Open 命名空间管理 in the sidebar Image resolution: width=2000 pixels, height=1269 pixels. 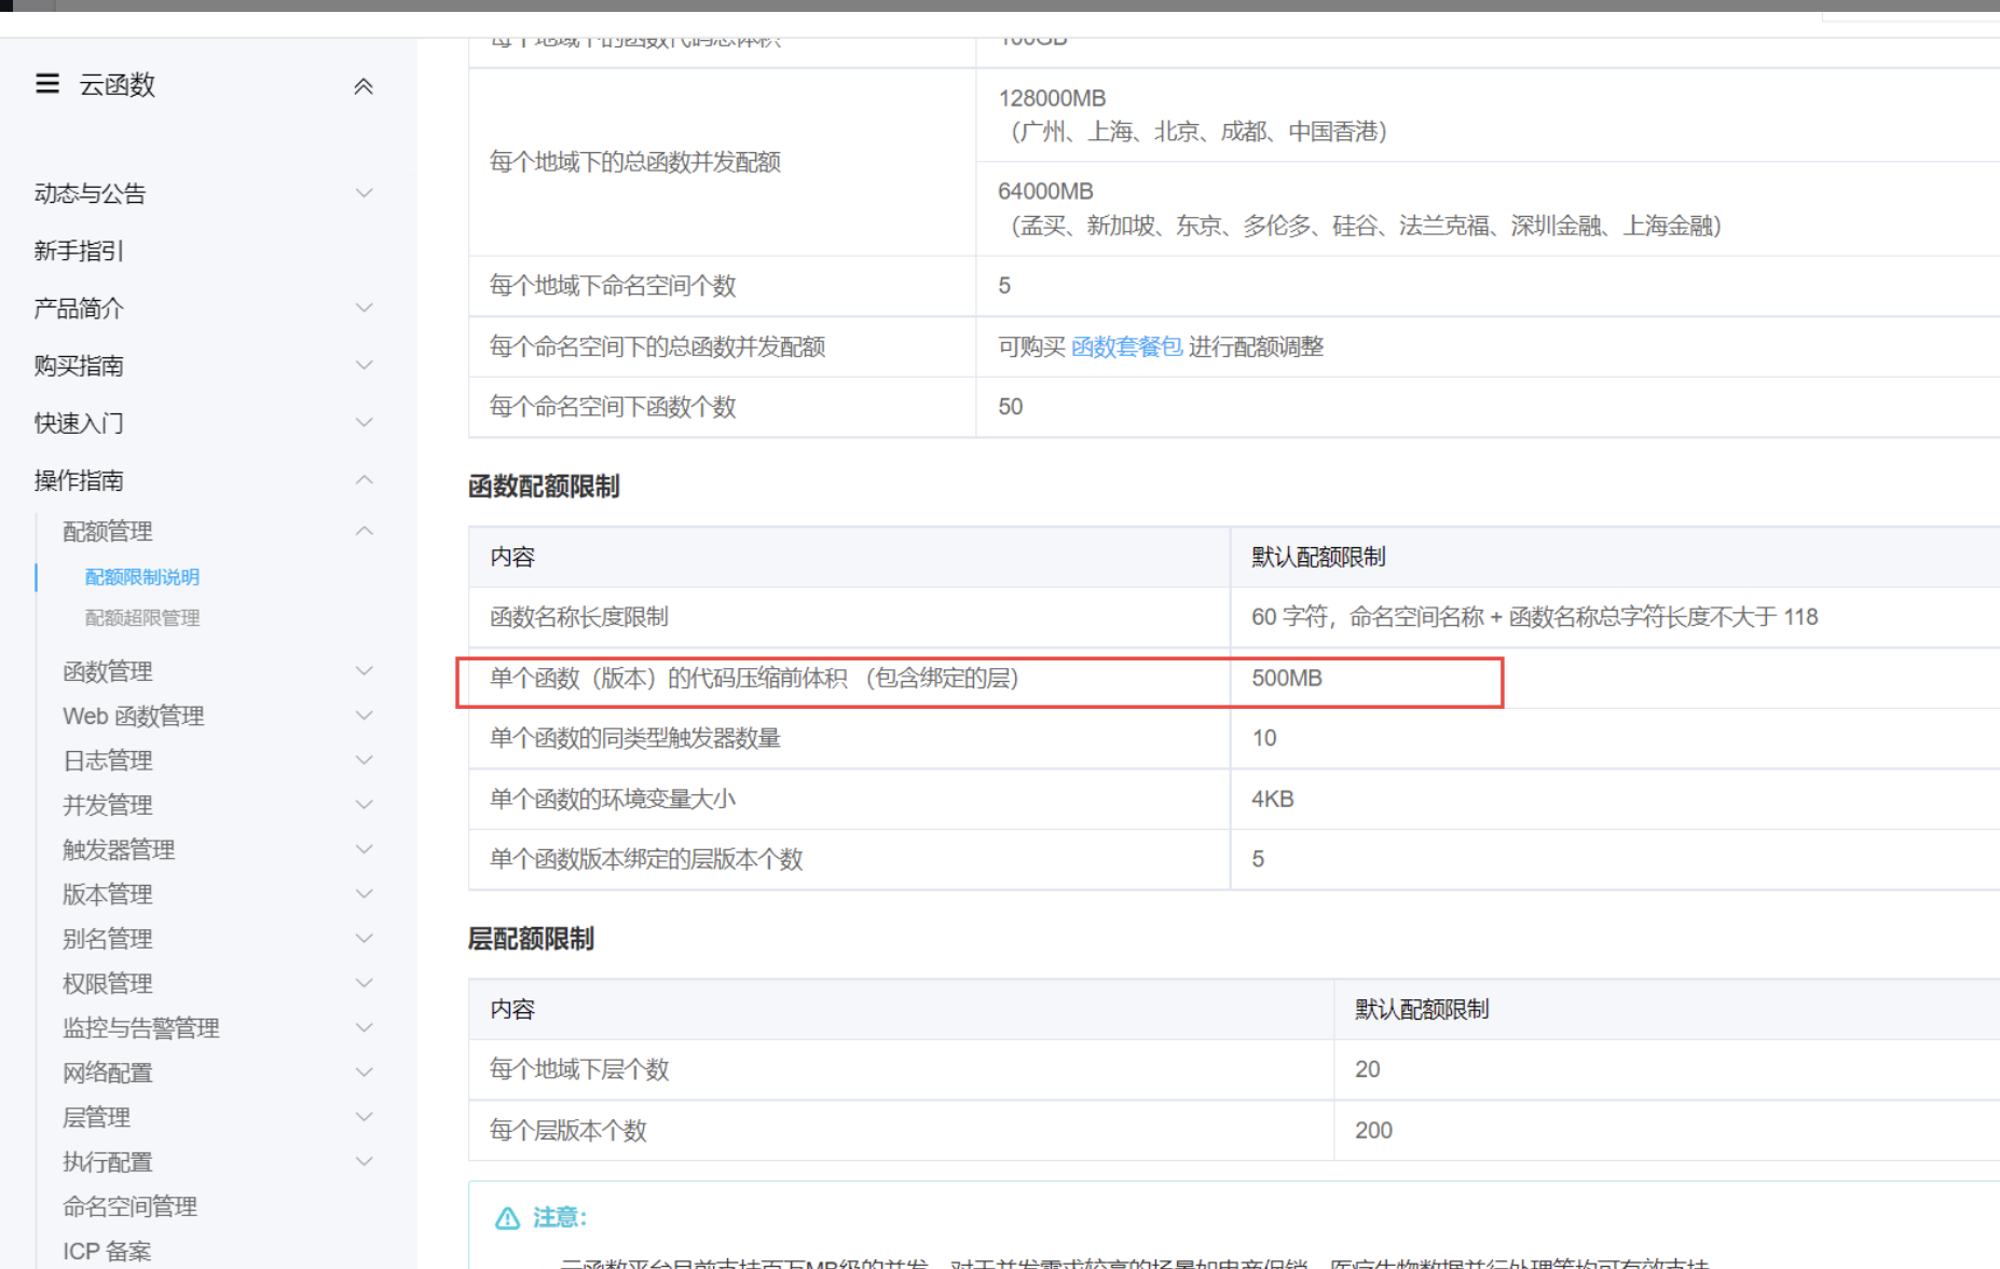tap(130, 1206)
